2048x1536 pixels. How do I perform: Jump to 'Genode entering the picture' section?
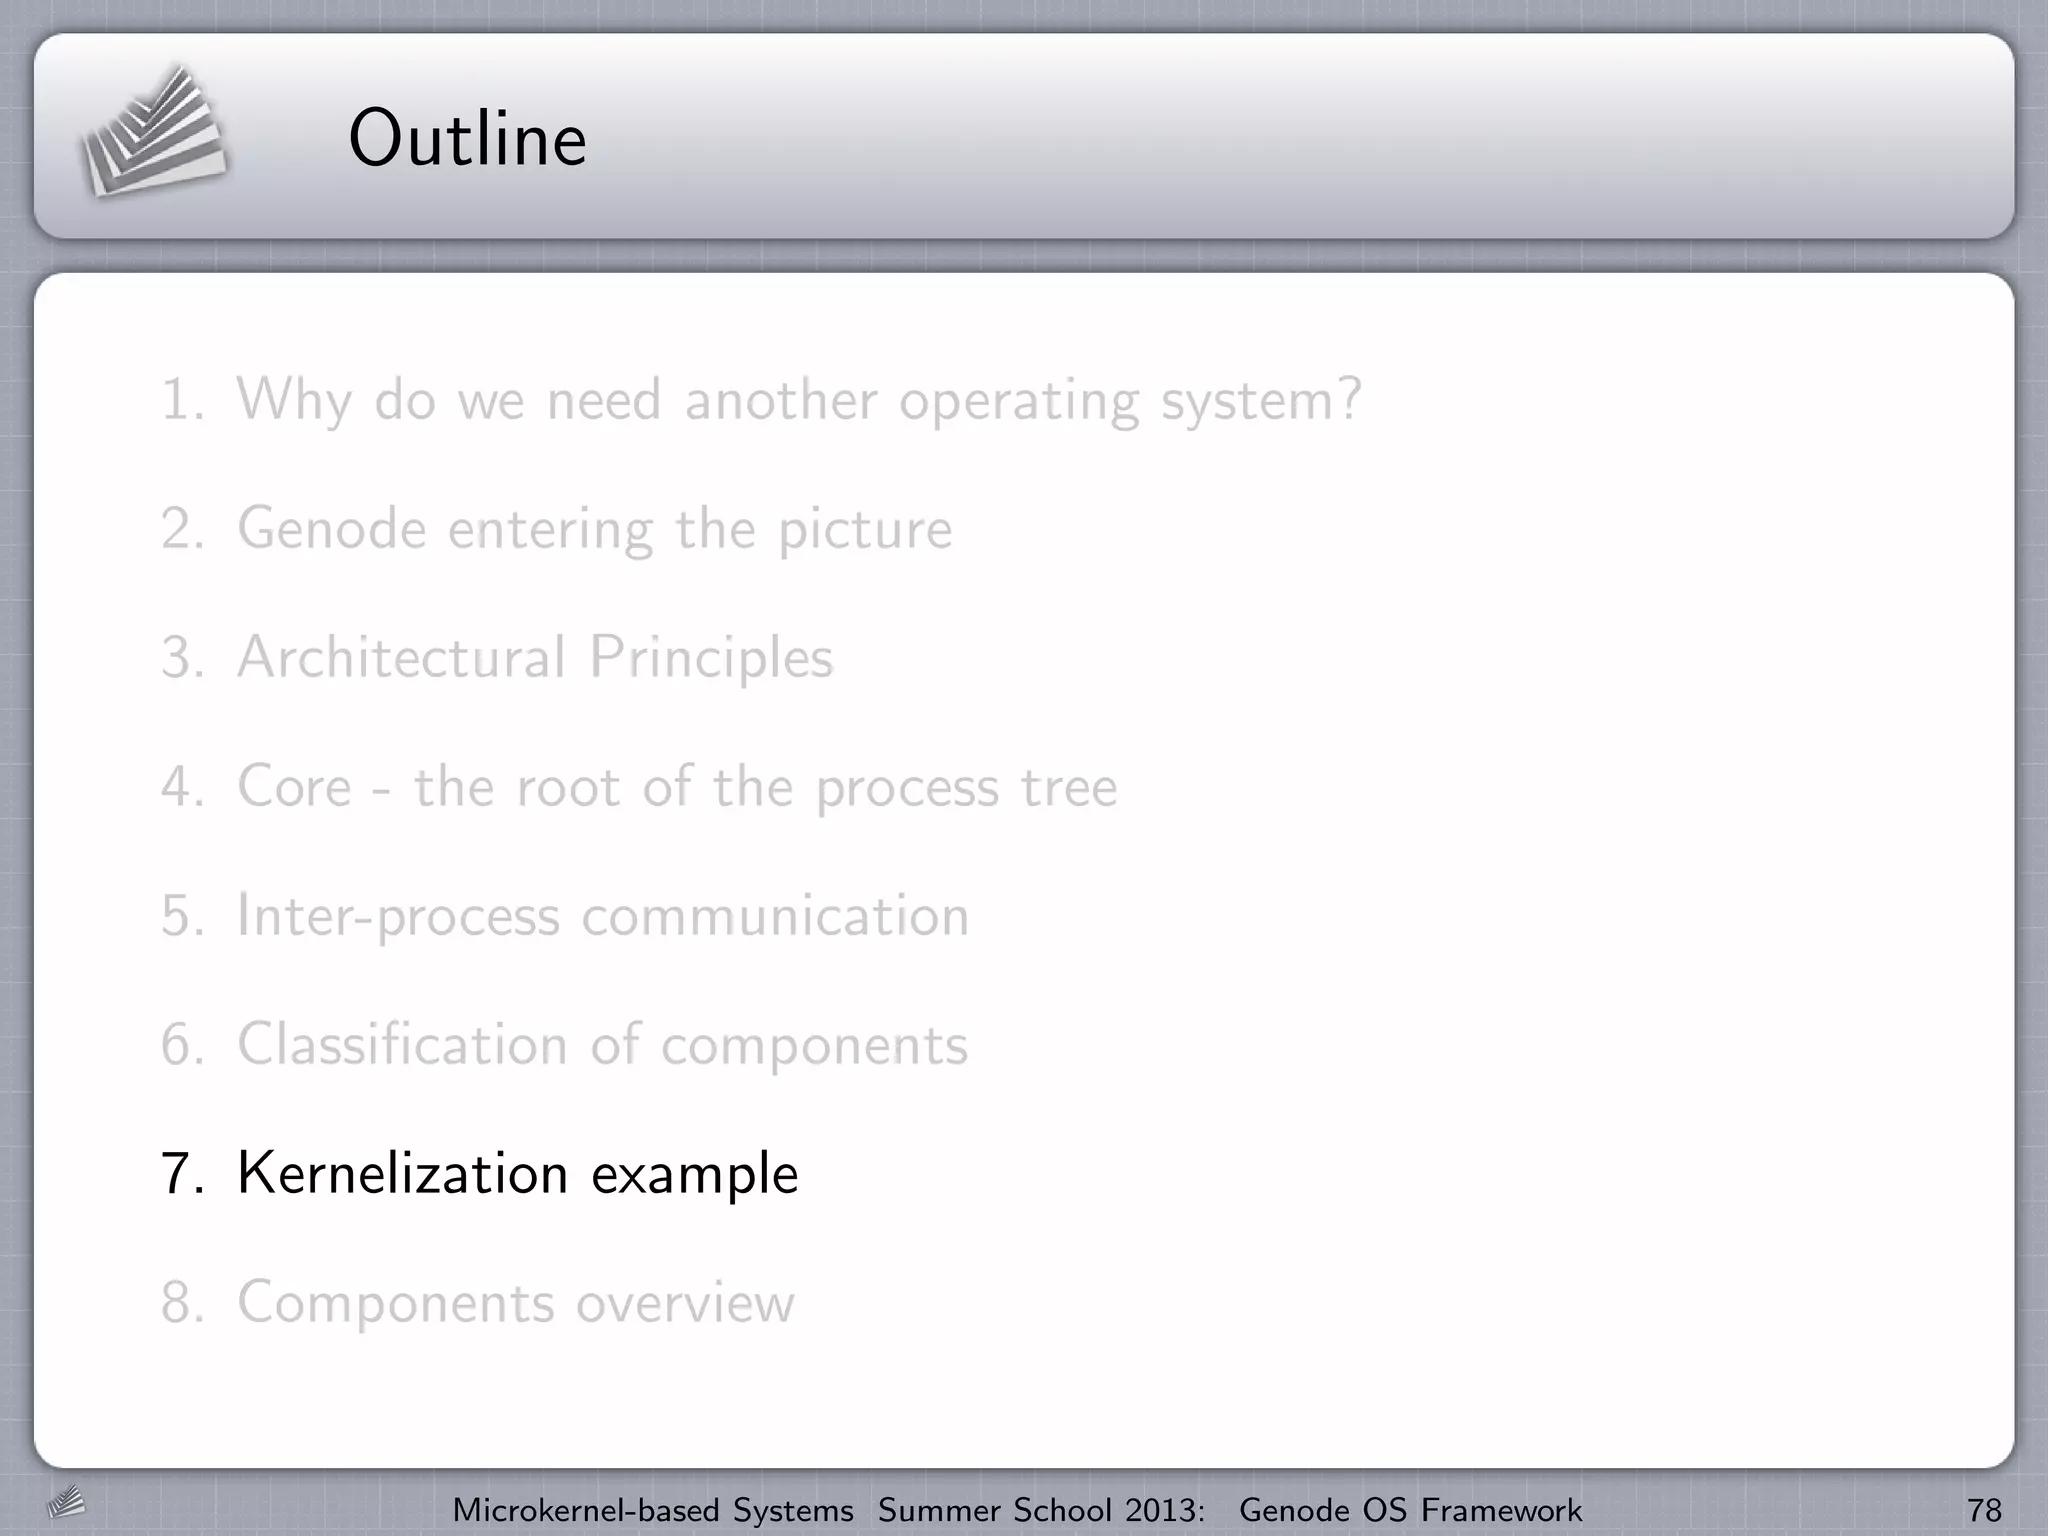point(594,529)
